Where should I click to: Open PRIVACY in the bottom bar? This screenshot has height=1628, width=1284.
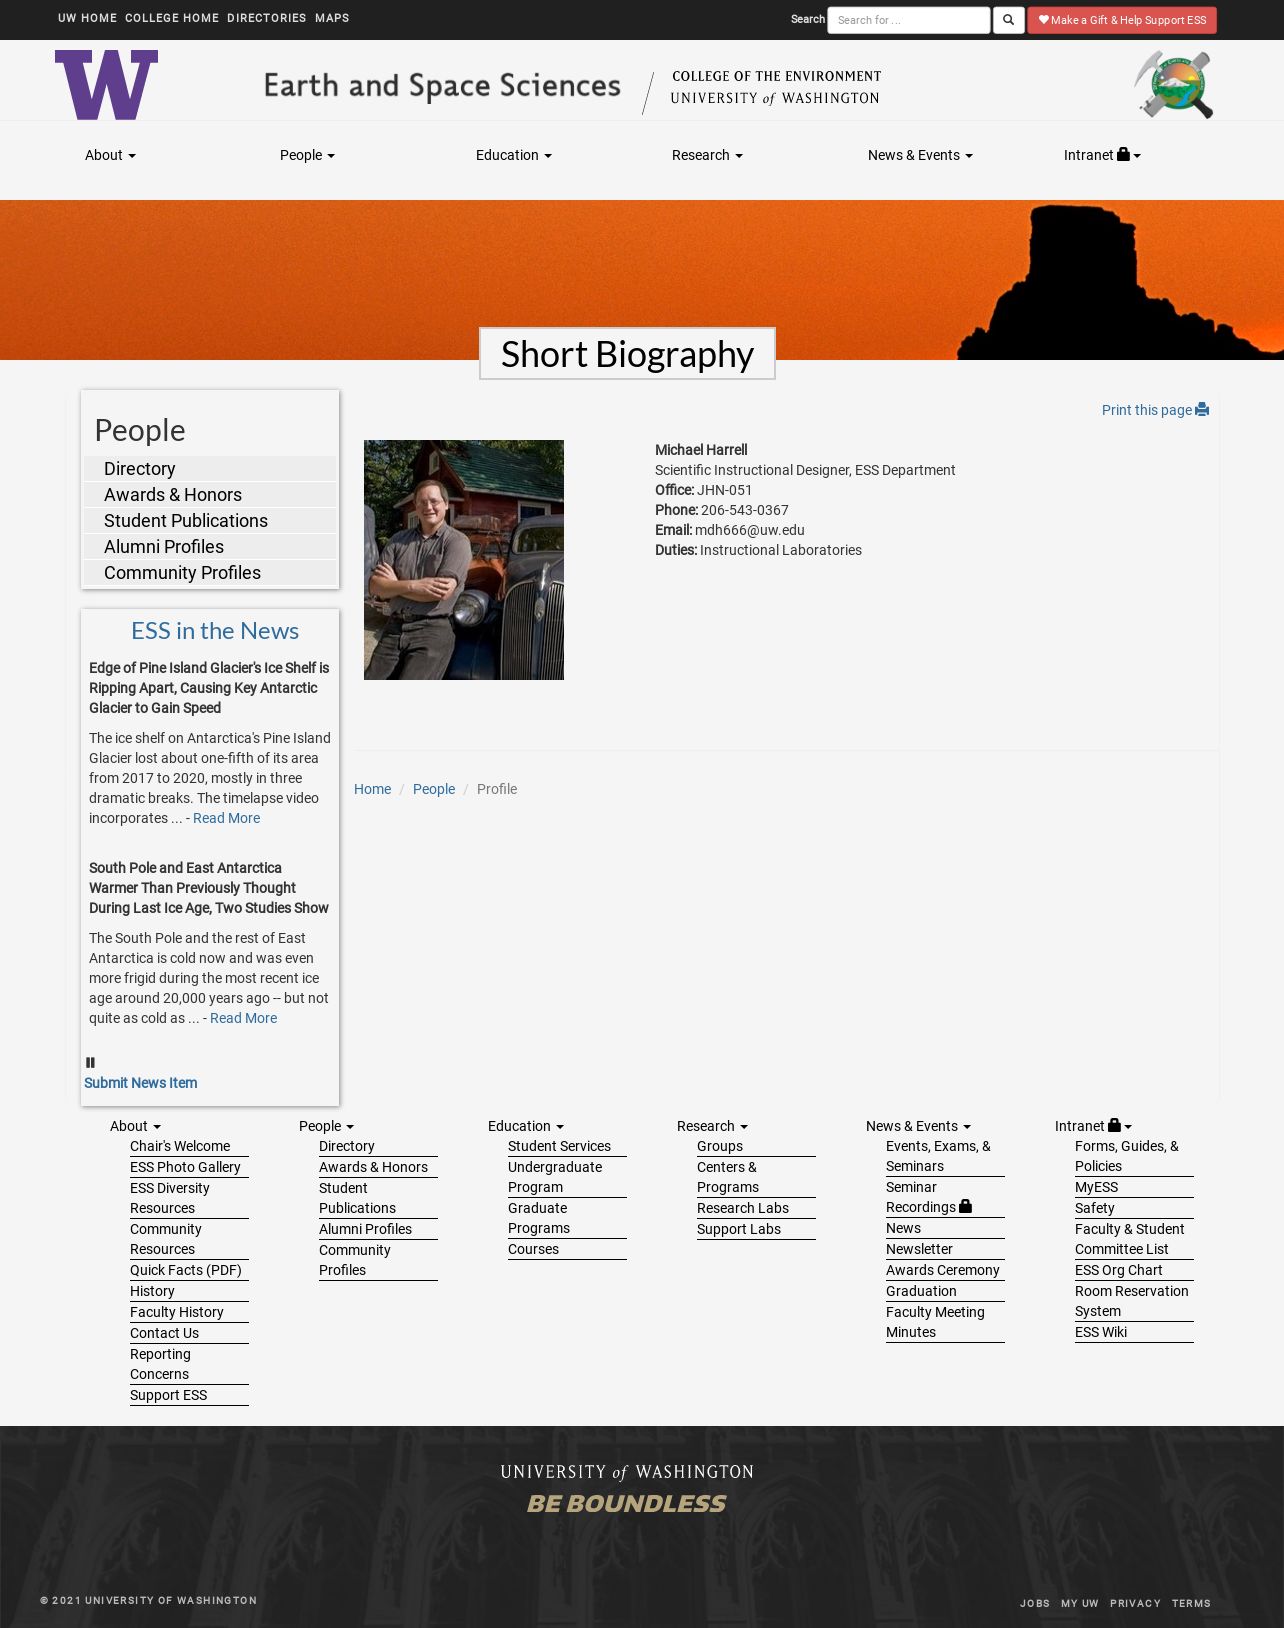[1135, 1603]
